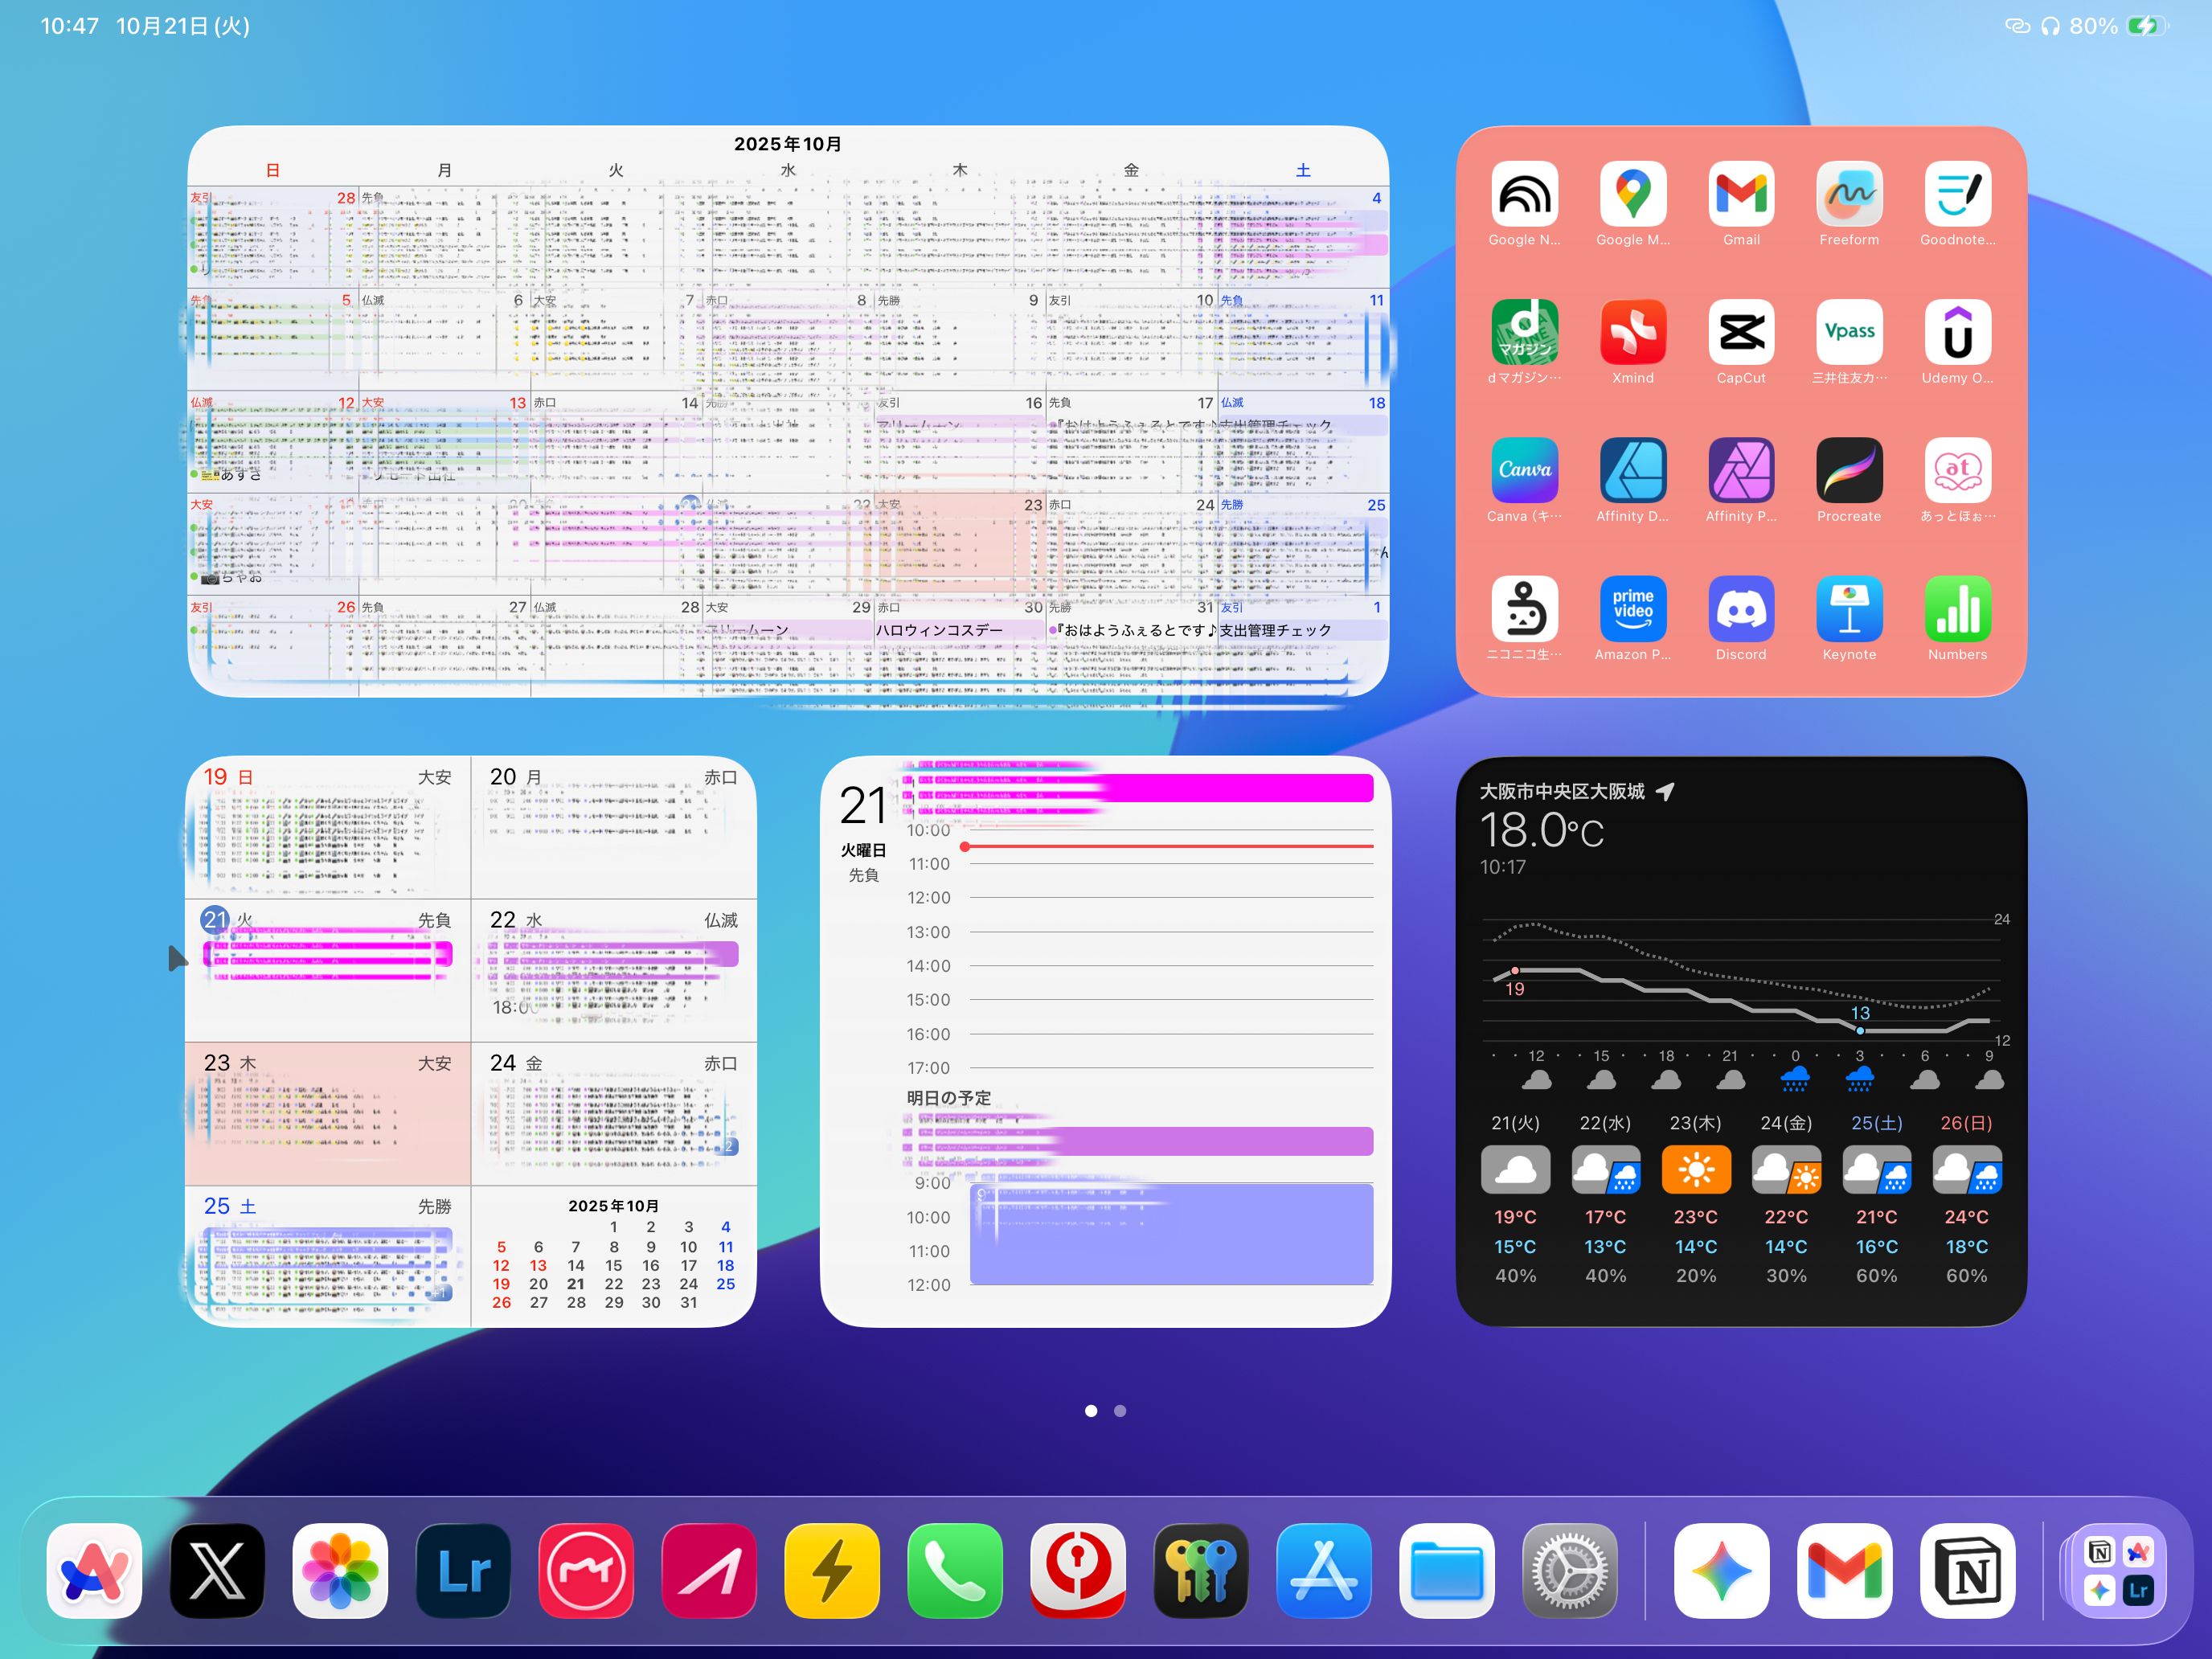Viewport: 2212px width, 1659px height.
Task: Open Google Maps app
Action: [1632, 194]
